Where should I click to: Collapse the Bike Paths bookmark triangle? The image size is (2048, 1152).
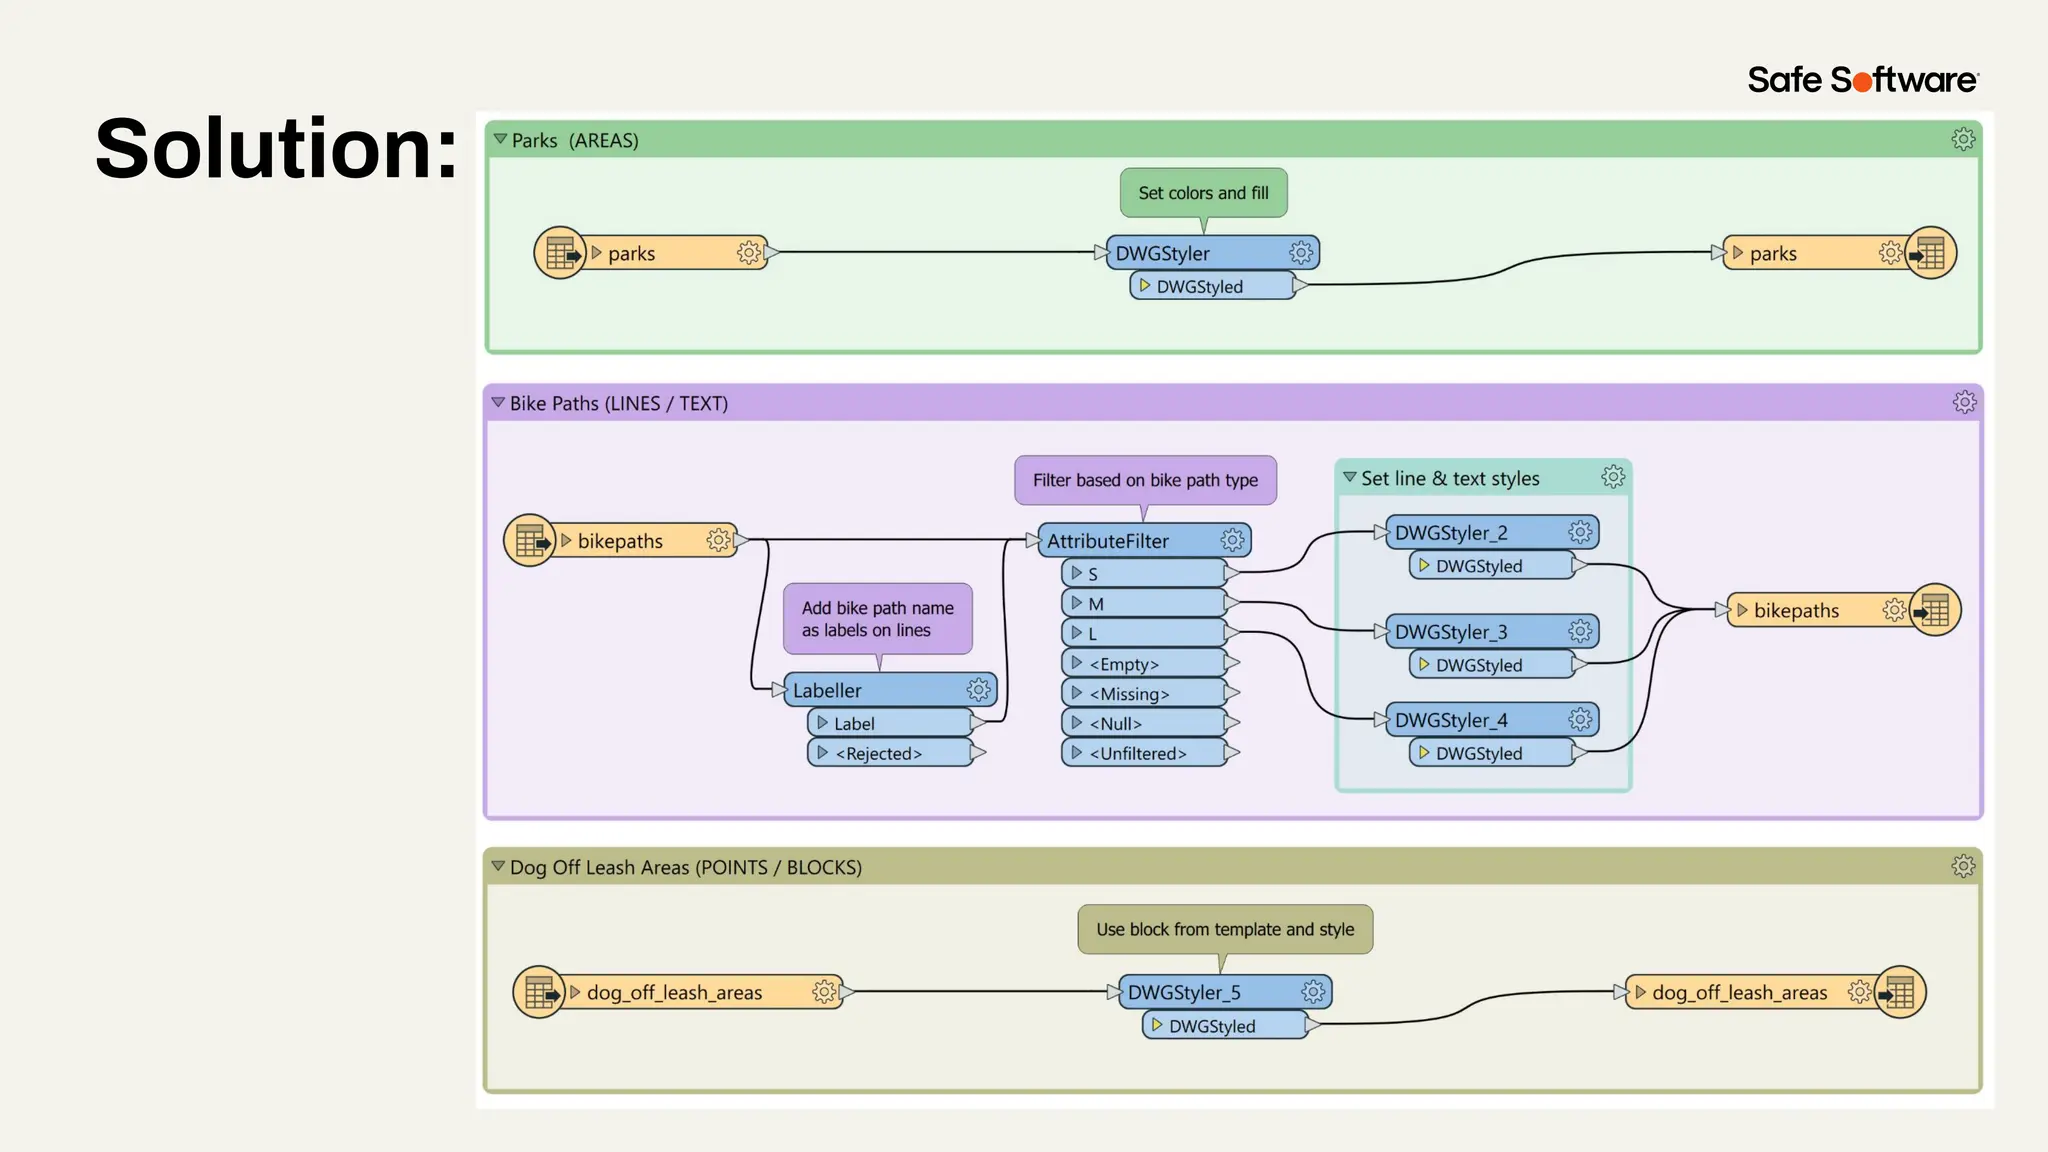498,403
